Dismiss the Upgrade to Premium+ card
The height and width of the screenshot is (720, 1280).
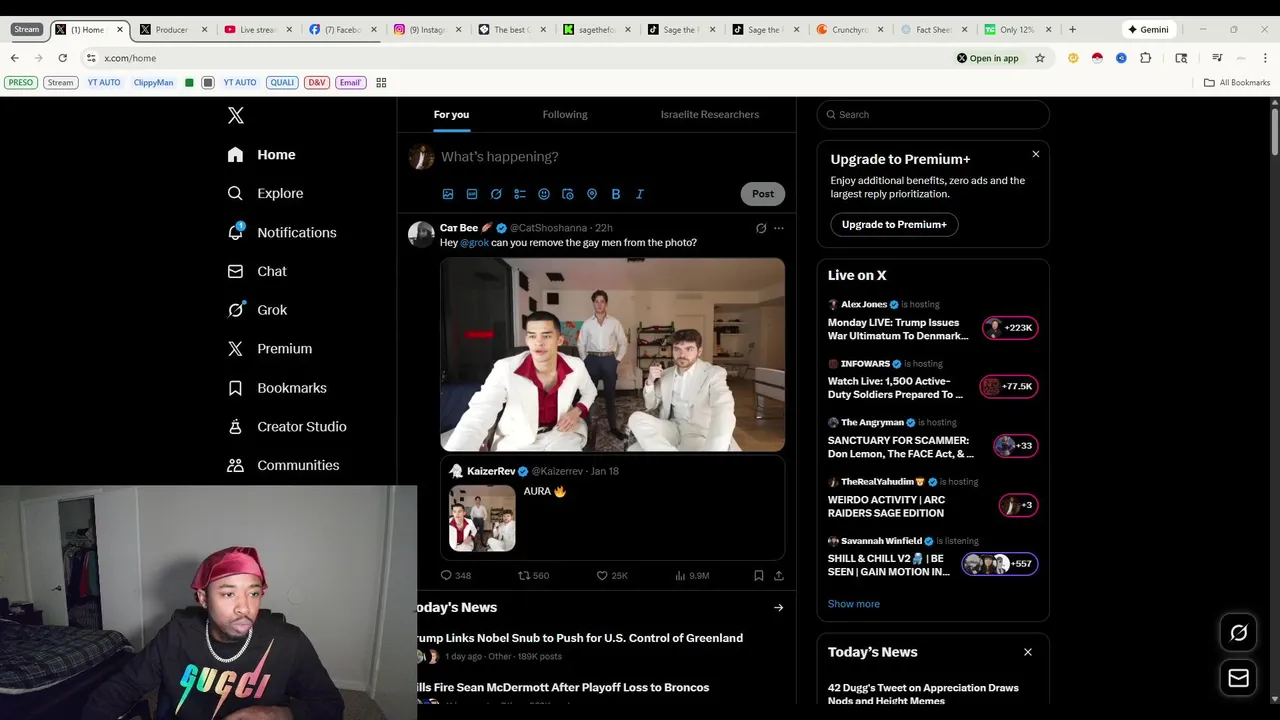pyautogui.click(x=1036, y=154)
